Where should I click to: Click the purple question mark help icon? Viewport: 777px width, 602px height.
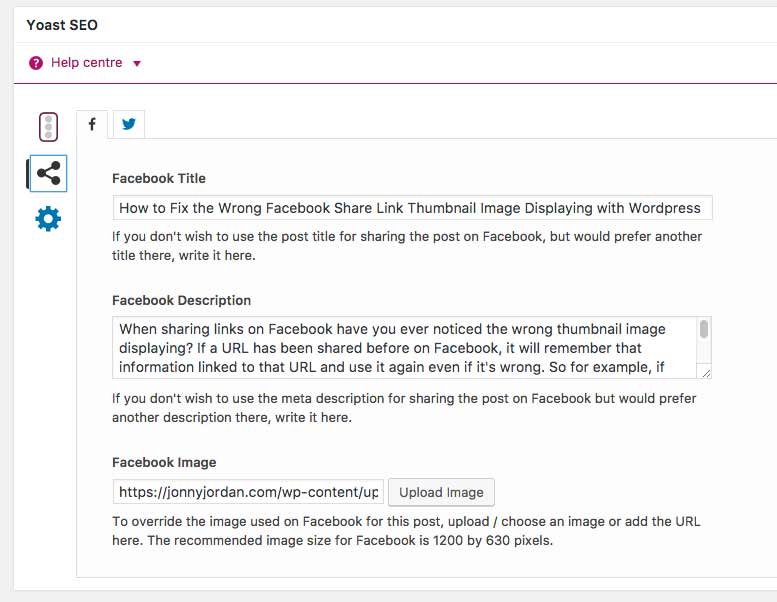tap(36, 63)
